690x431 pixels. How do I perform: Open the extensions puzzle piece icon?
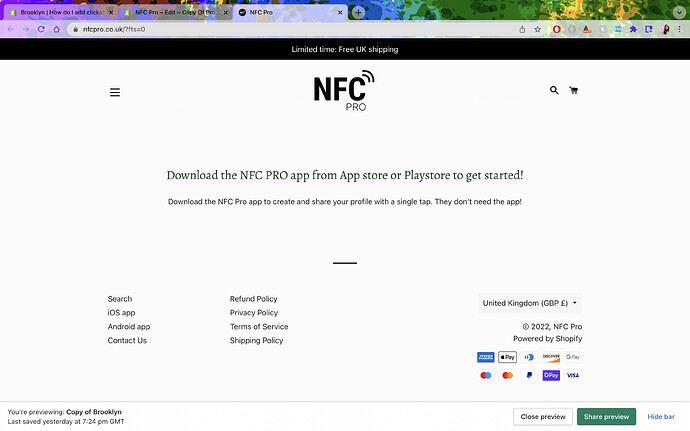[x=633, y=29]
